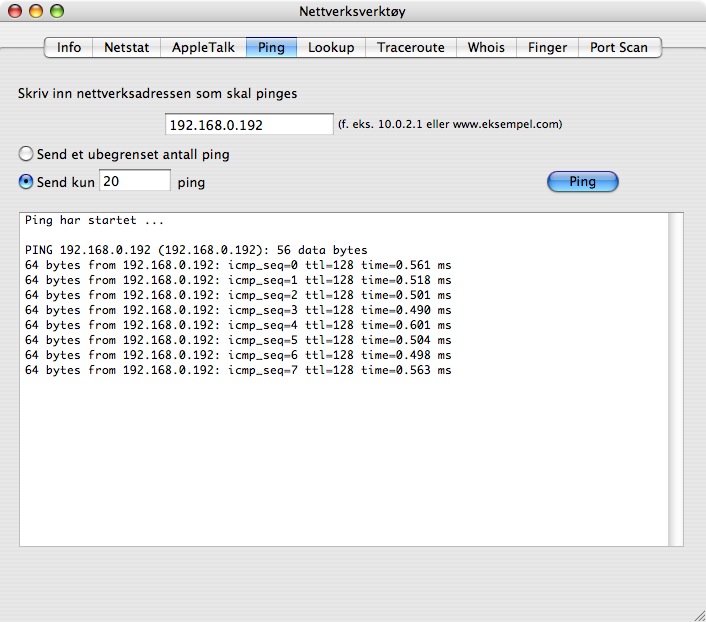Minimize the window with the yellow button
The width and height of the screenshot is (706, 622).
coord(36,11)
